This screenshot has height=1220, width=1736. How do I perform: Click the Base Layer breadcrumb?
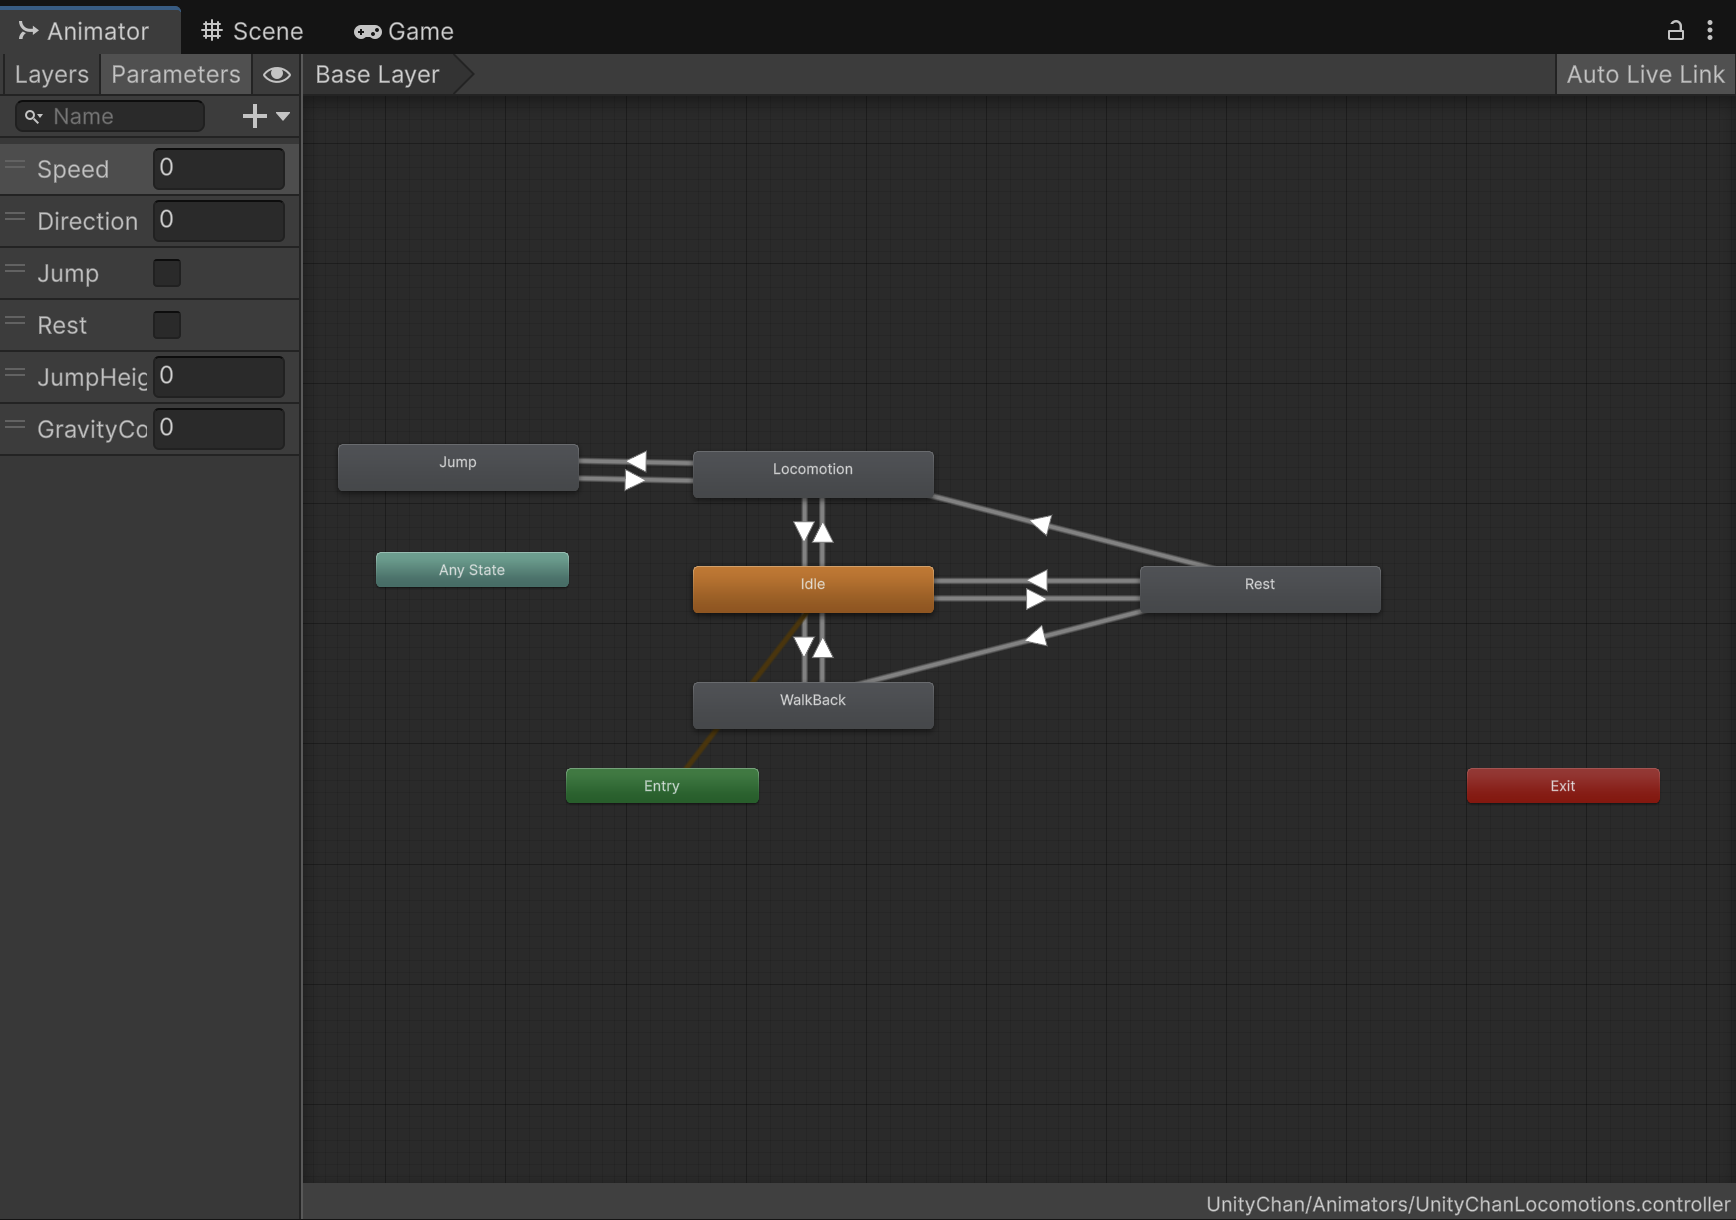pyautogui.click(x=377, y=75)
